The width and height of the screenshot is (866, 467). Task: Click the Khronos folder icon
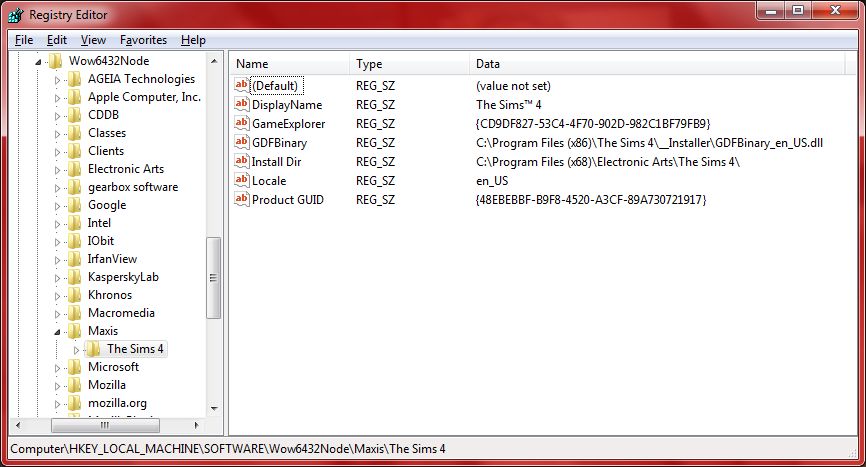(x=75, y=295)
